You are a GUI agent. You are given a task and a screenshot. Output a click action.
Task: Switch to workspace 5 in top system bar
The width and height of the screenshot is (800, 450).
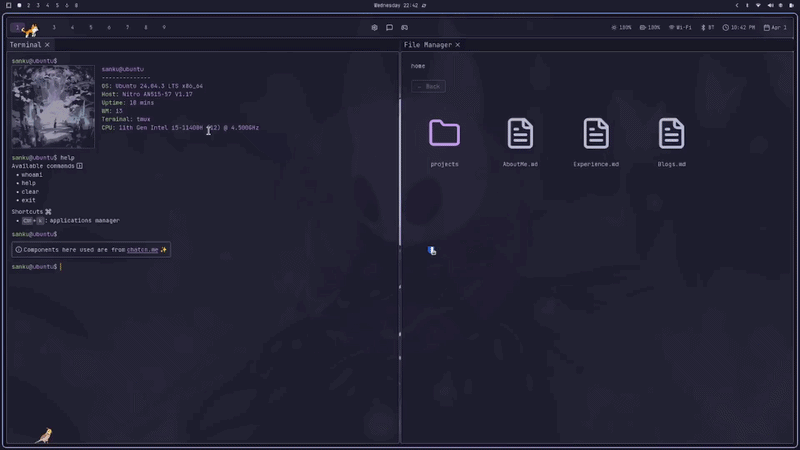57,5
